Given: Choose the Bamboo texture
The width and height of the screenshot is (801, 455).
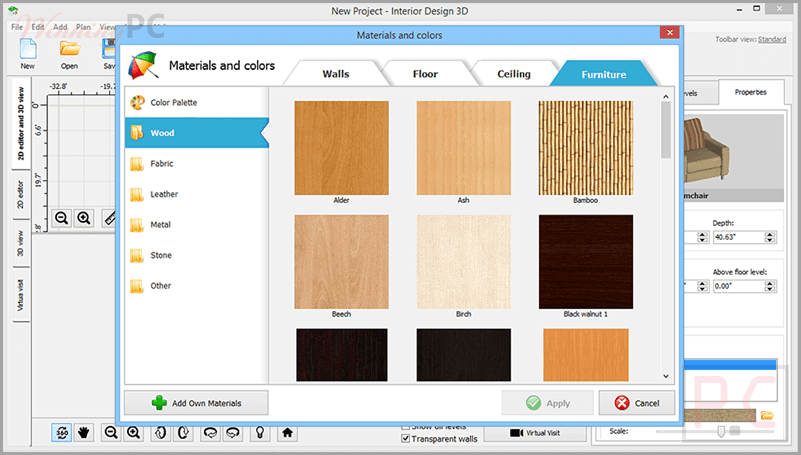Looking at the screenshot, I should click(x=585, y=148).
